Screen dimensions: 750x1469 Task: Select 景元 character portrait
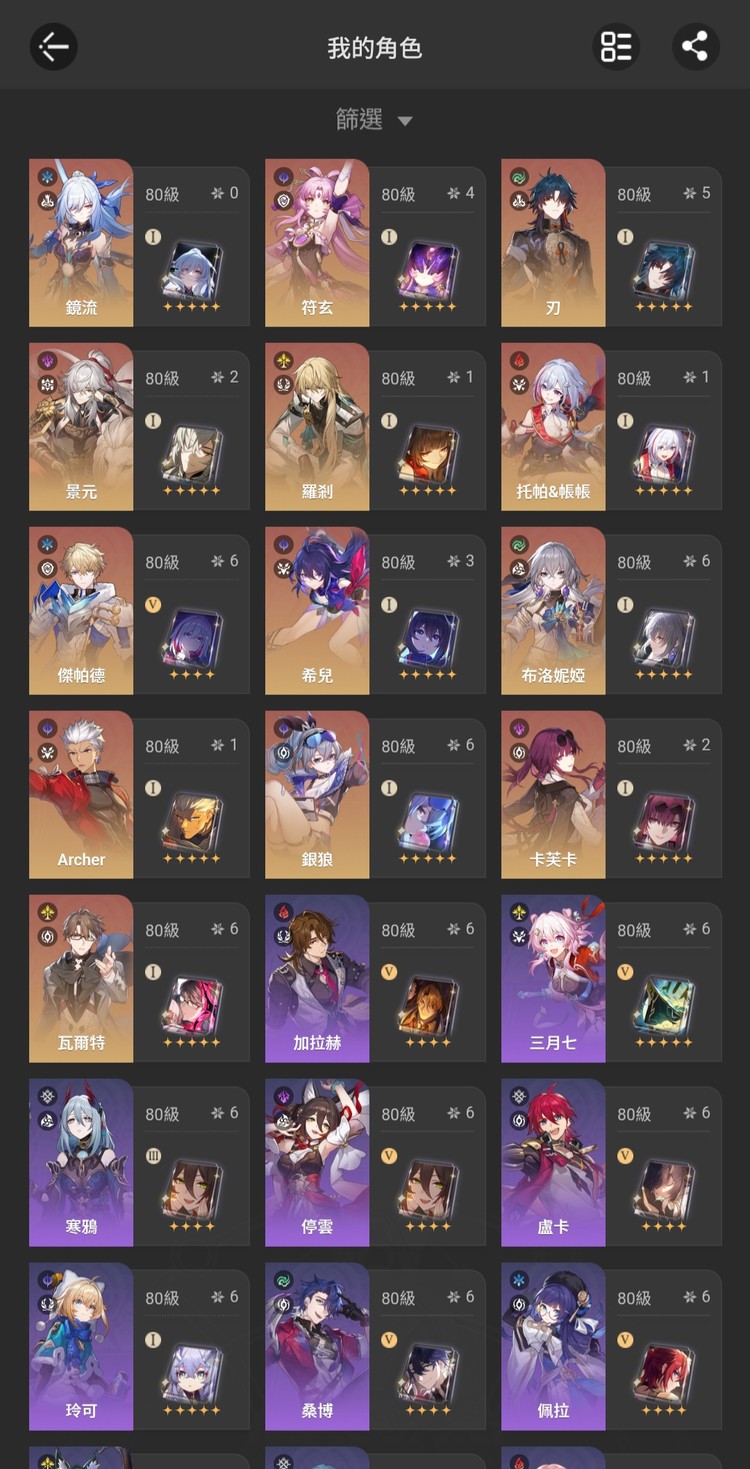pos(81,426)
